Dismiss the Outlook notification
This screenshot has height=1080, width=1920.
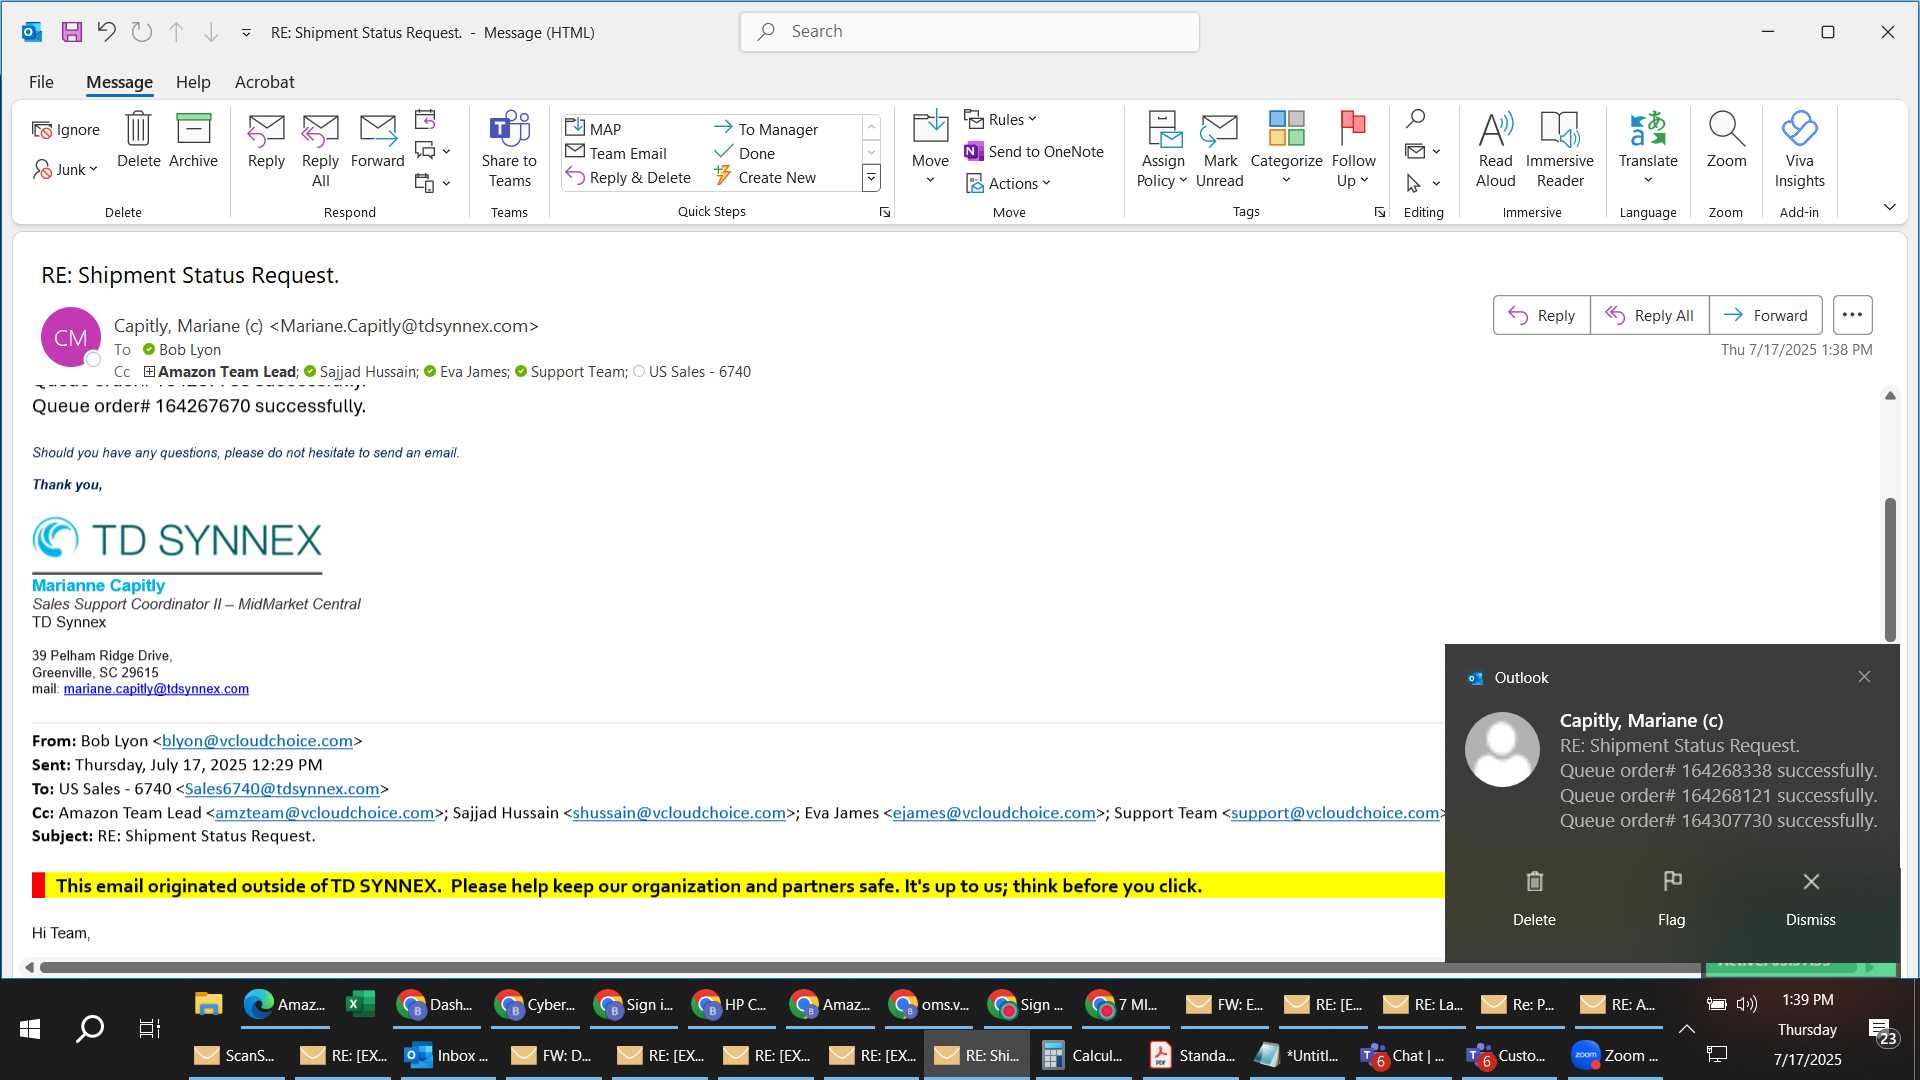(1810, 897)
